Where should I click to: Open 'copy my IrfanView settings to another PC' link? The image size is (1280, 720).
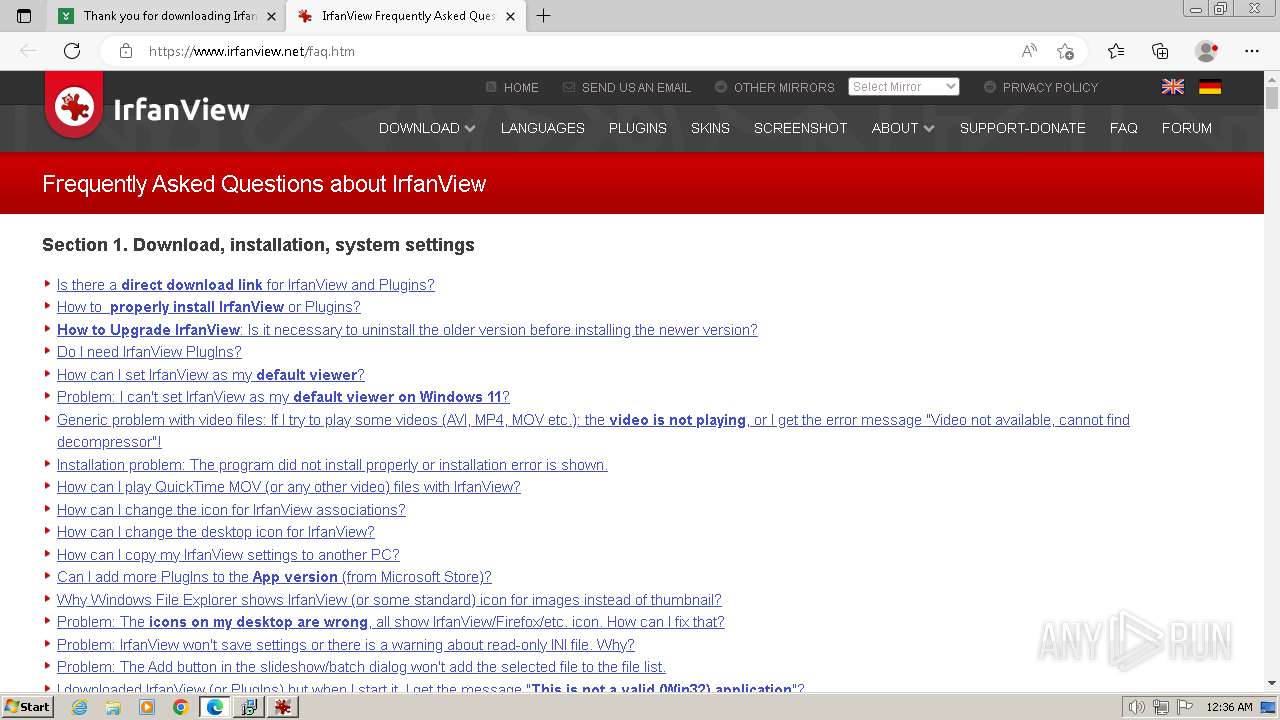pos(228,555)
